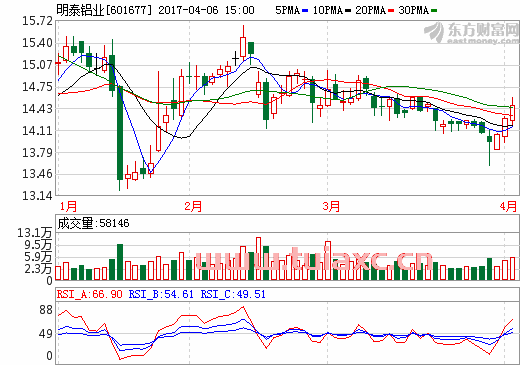Click the 14.43 price axis label
520x365 pixels.
click(37, 109)
